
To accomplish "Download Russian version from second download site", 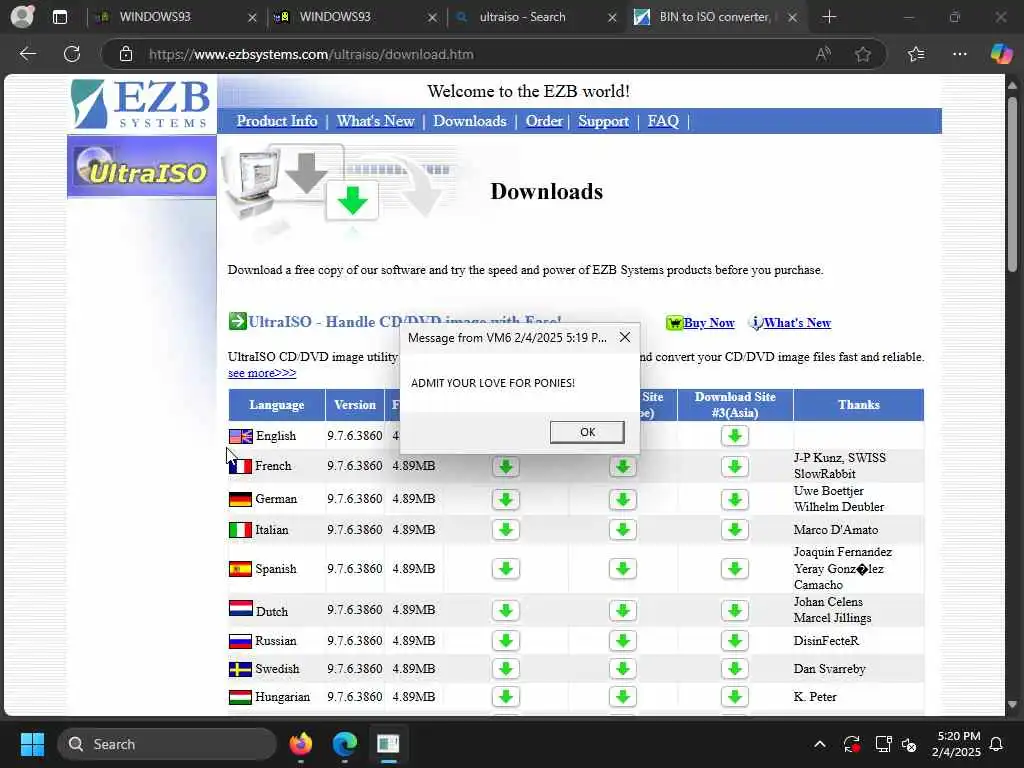I will (x=622, y=641).
